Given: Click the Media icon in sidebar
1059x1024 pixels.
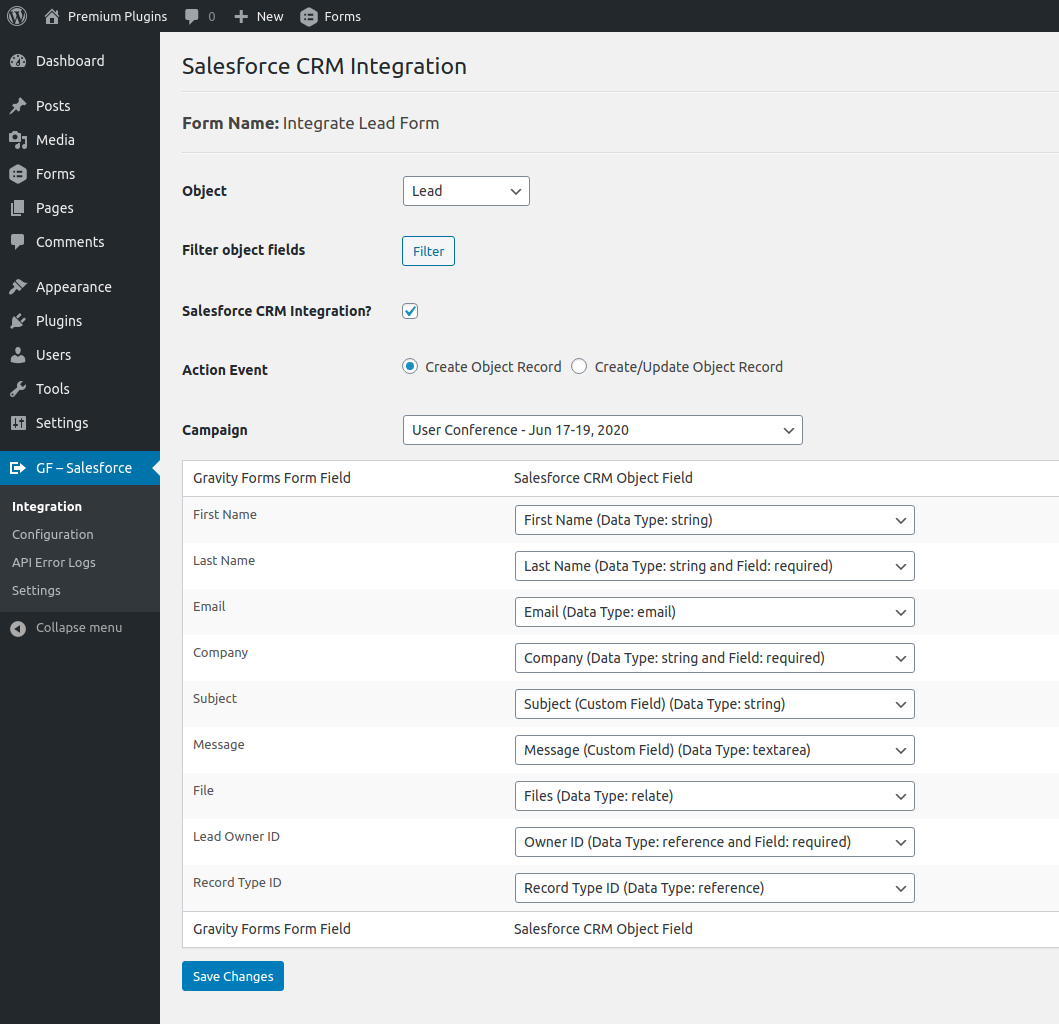Looking at the screenshot, I should [18, 140].
